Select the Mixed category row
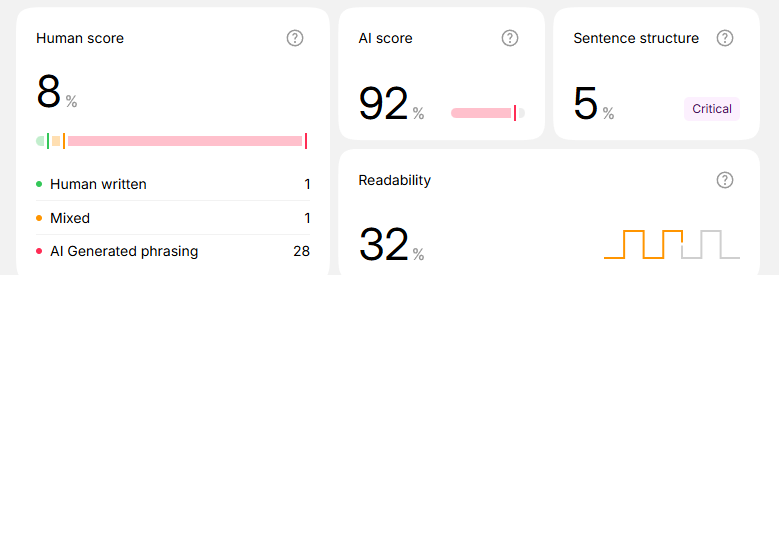Viewport: 779px width, 554px height. [x=173, y=218]
